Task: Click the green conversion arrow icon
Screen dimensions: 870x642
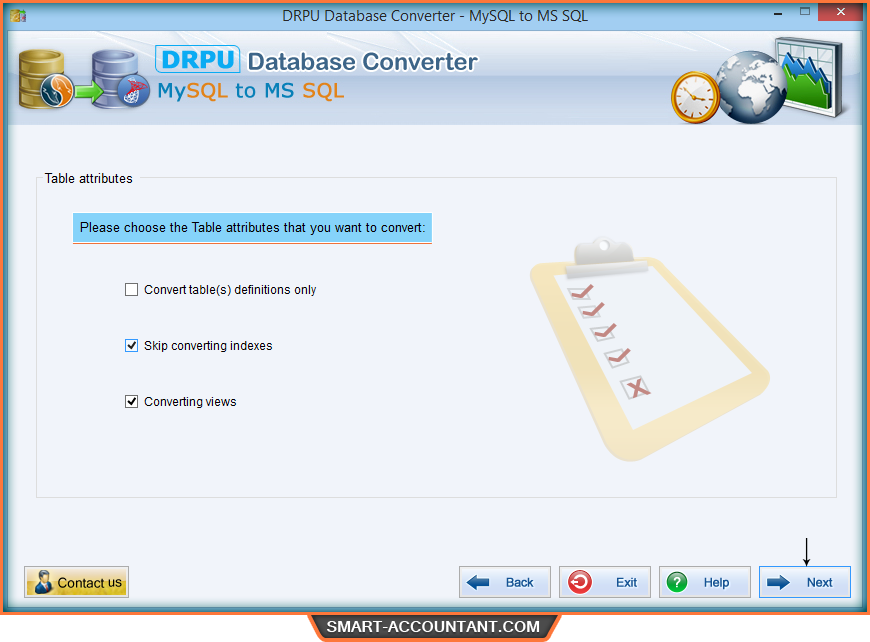Action: tap(89, 90)
